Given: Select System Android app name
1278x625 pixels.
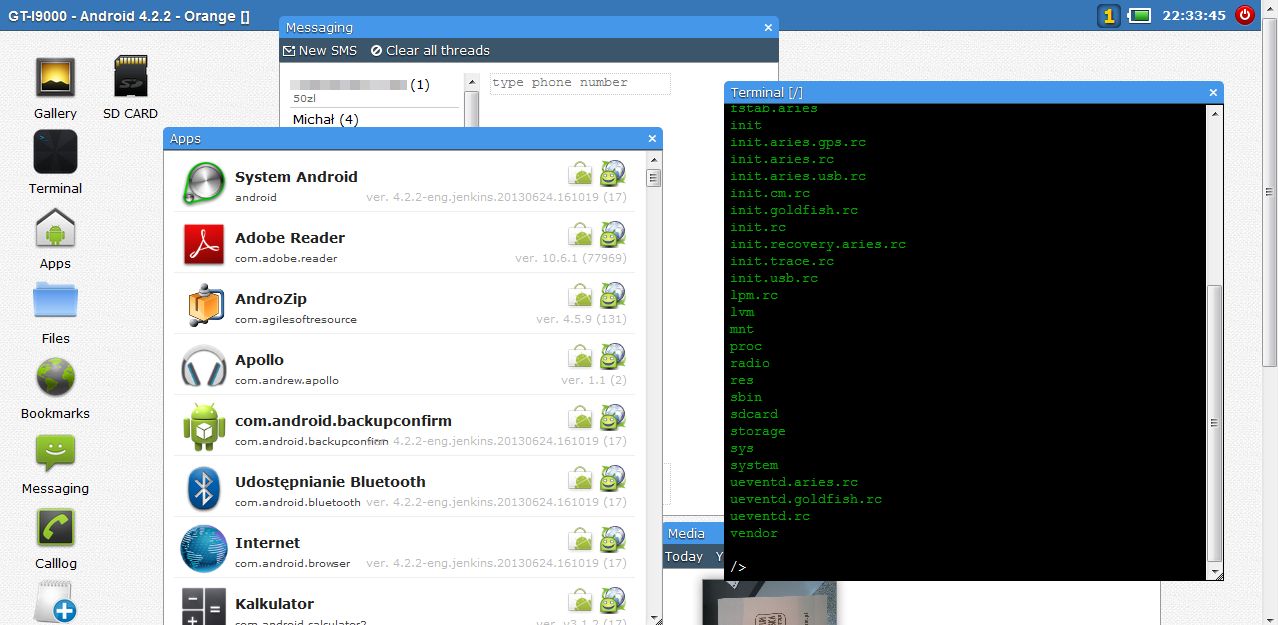Looking at the screenshot, I should (x=296, y=177).
